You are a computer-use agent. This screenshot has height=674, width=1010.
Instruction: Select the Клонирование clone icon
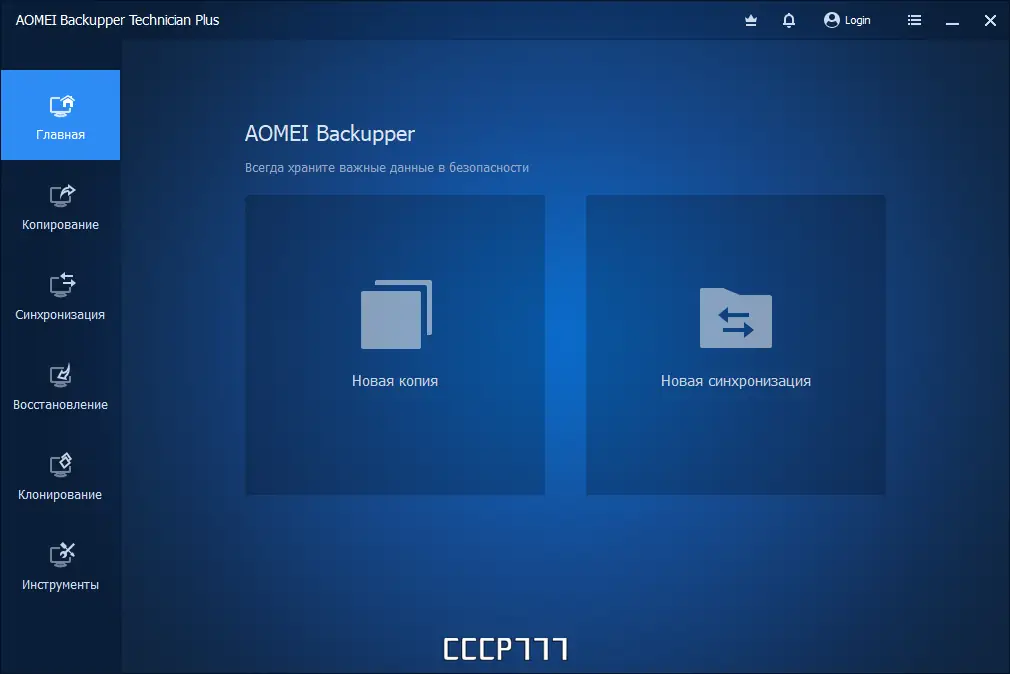[60, 464]
